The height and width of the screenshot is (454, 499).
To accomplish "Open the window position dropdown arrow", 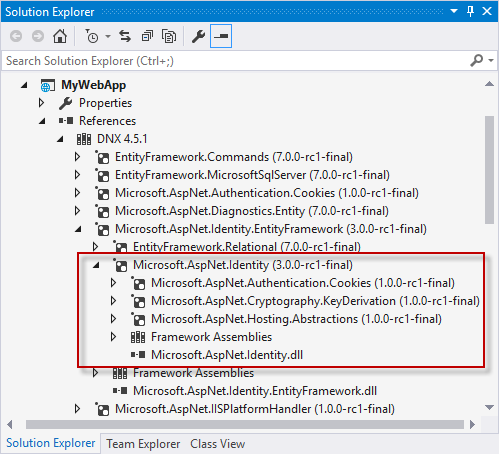I will 454,11.
